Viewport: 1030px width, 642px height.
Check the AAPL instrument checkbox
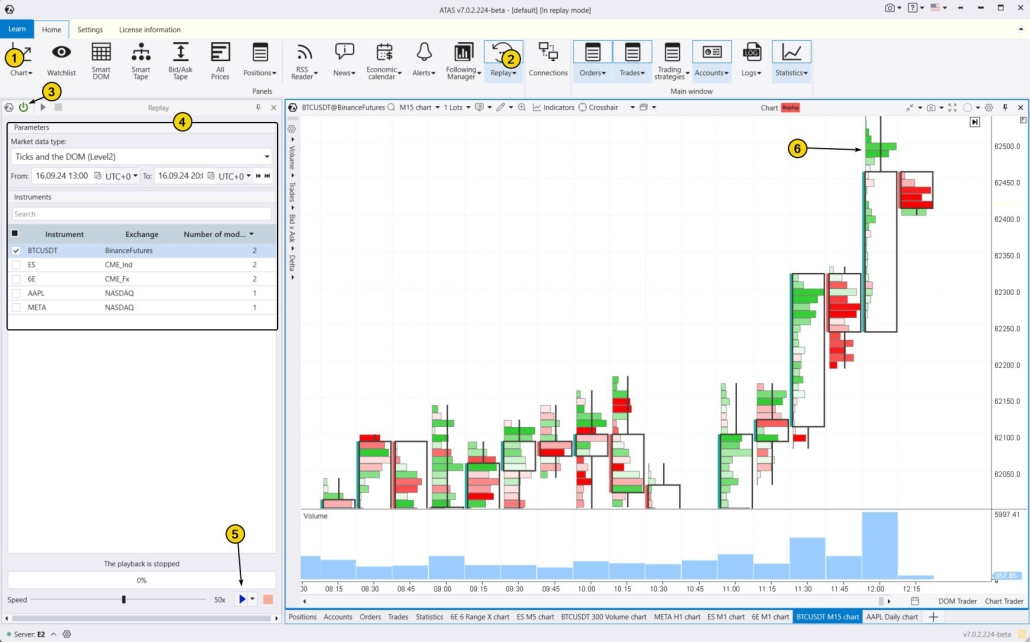point(16,293)
